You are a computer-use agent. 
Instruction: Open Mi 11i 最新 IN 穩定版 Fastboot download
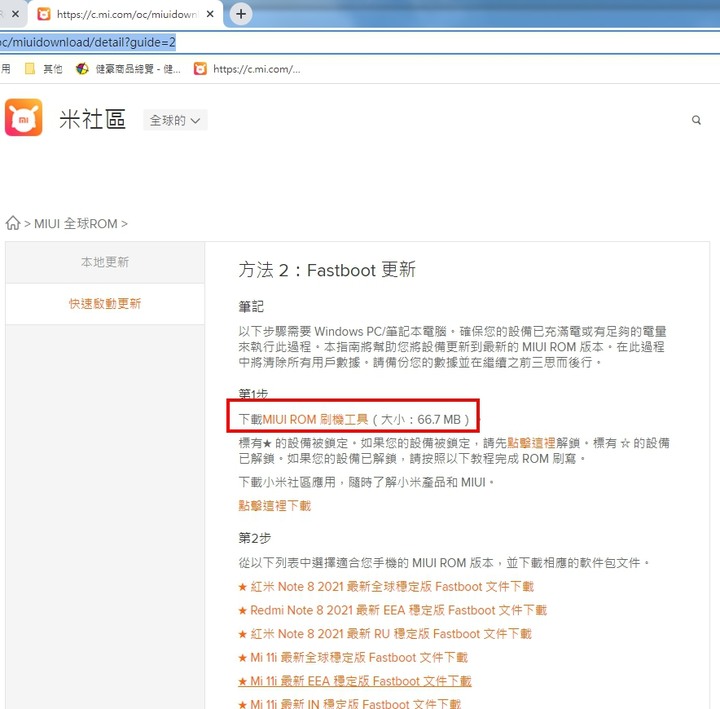coord(349,703)
